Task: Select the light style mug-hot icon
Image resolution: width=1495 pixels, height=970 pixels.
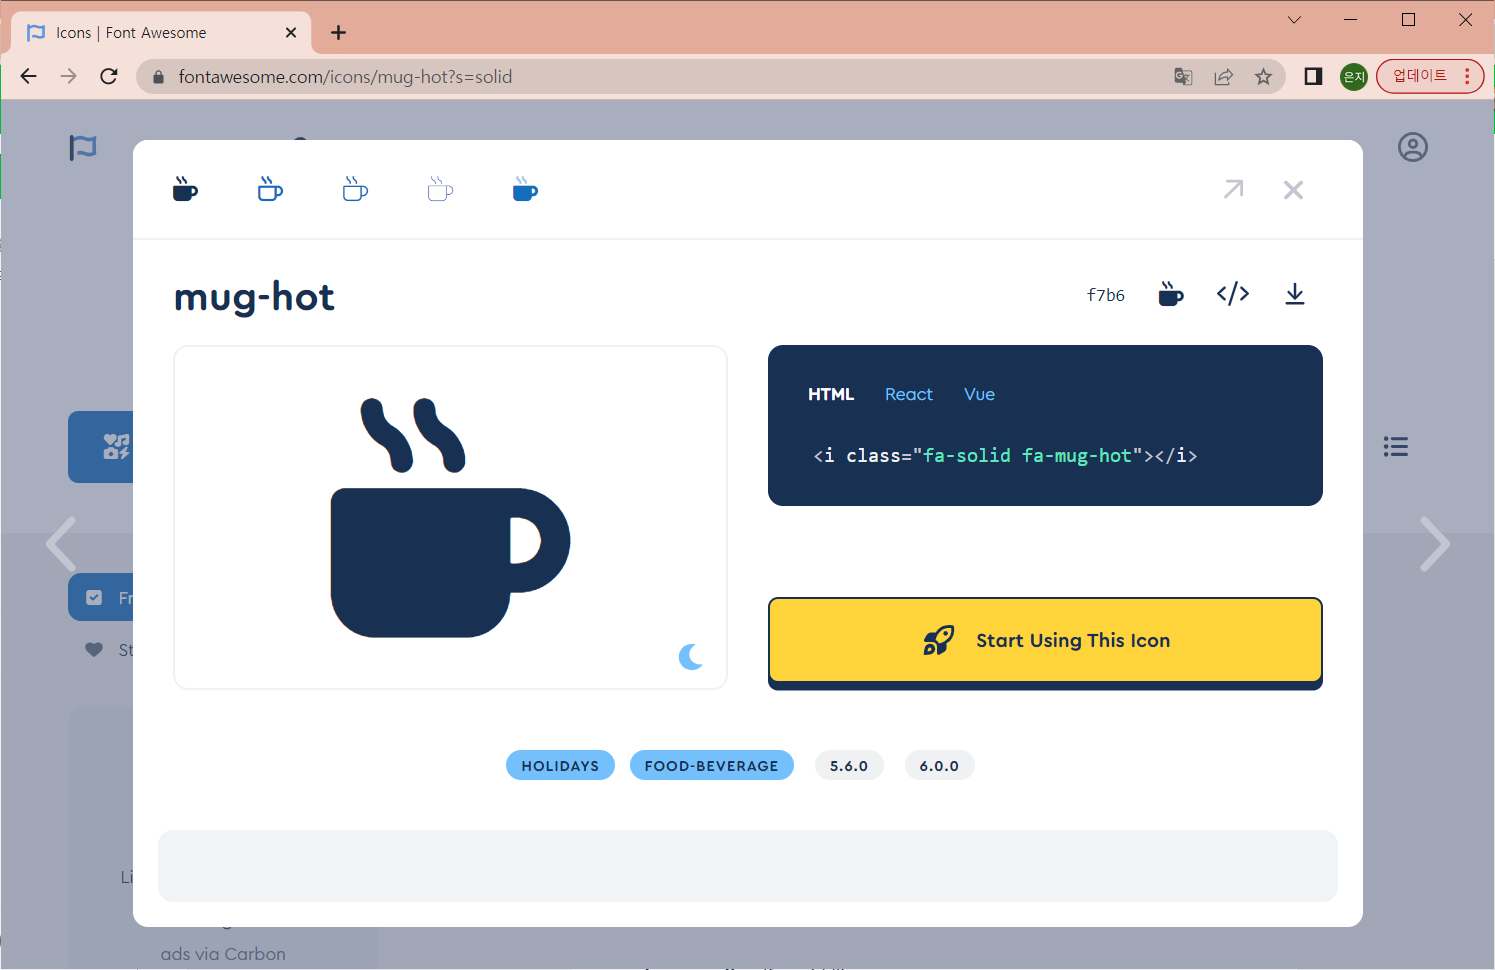Action: pos(355,189)
